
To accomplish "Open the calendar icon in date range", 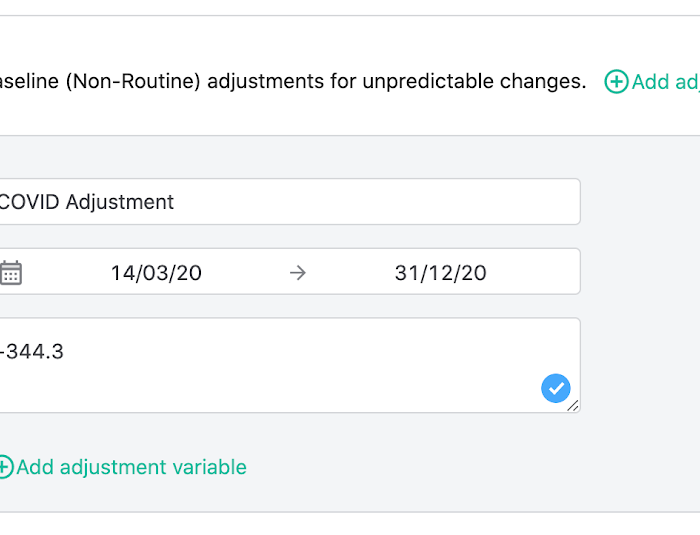I will pos(11,272).
